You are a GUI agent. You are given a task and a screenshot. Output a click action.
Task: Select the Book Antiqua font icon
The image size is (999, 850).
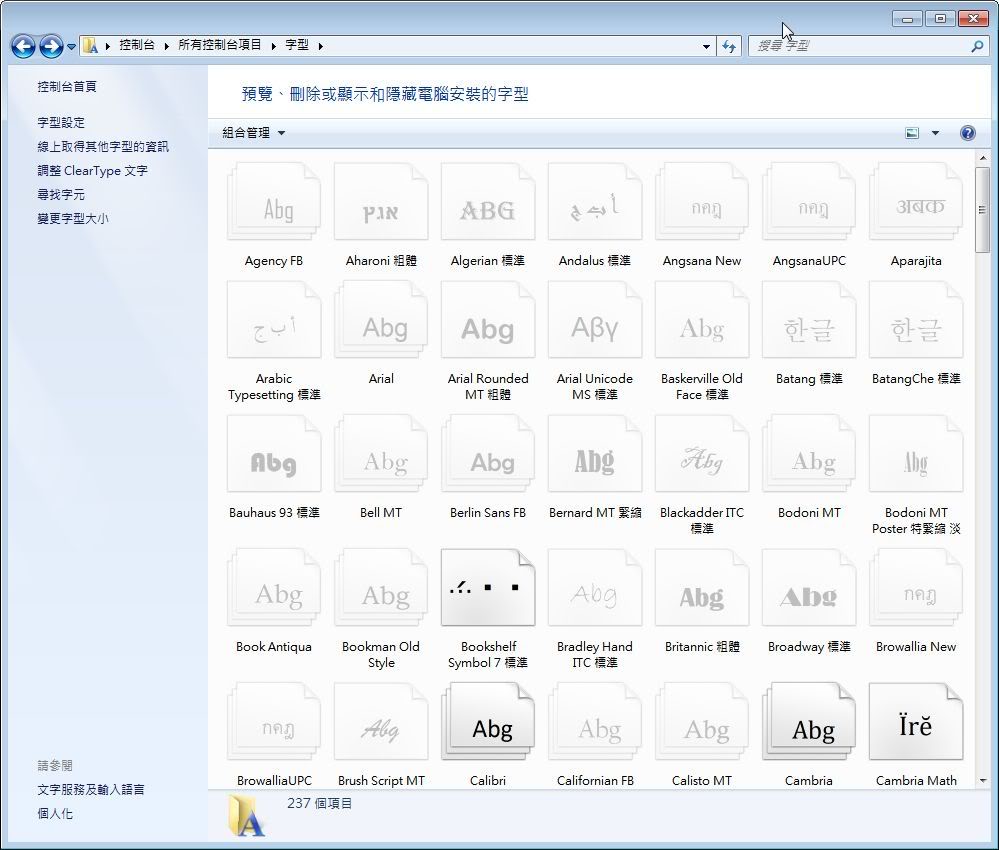[274, 587]
